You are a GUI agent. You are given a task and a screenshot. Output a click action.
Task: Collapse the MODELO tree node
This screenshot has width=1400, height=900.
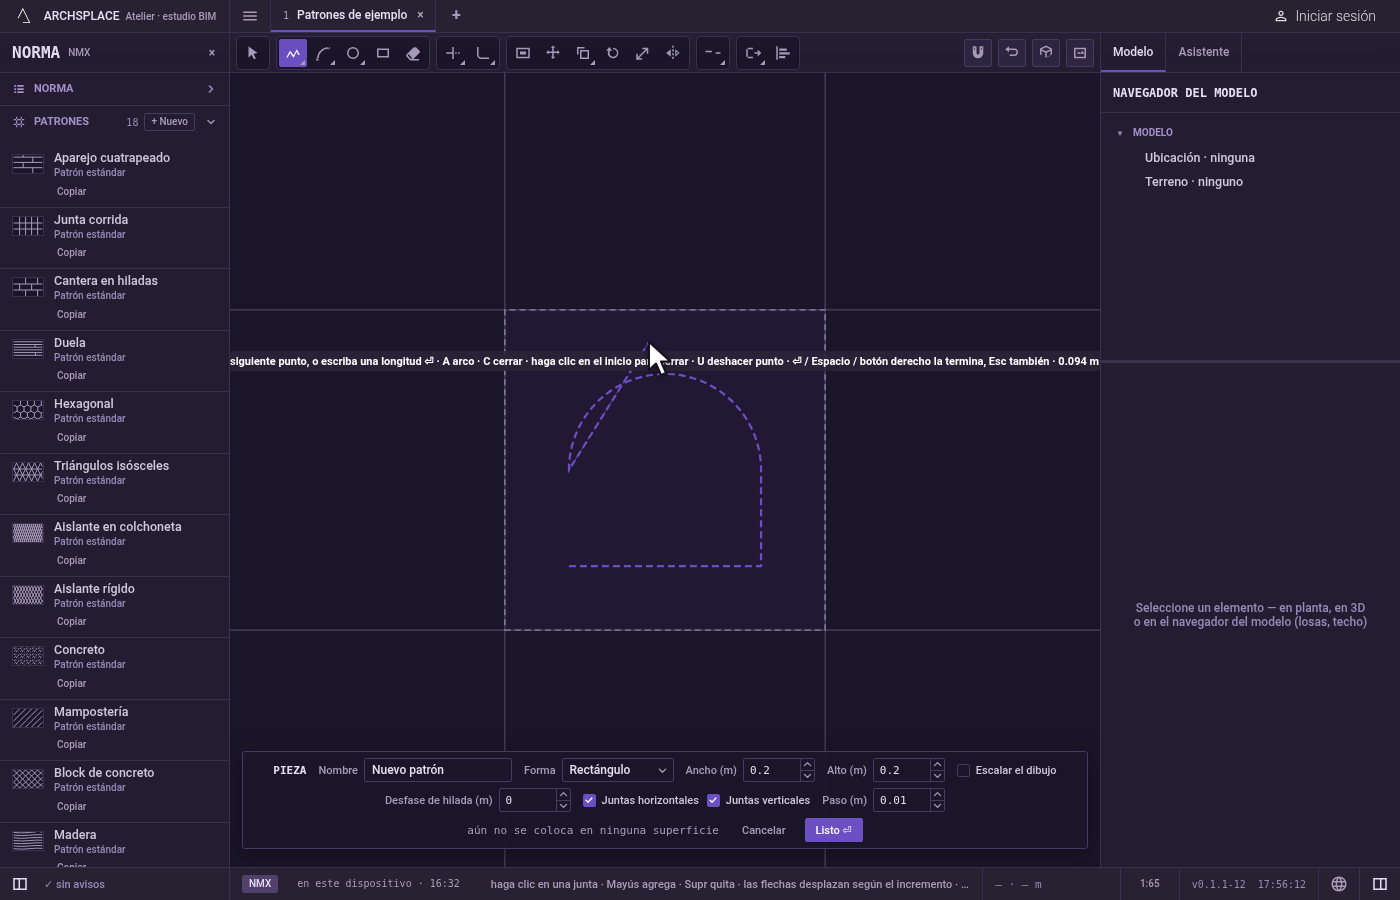[1120, 132]
